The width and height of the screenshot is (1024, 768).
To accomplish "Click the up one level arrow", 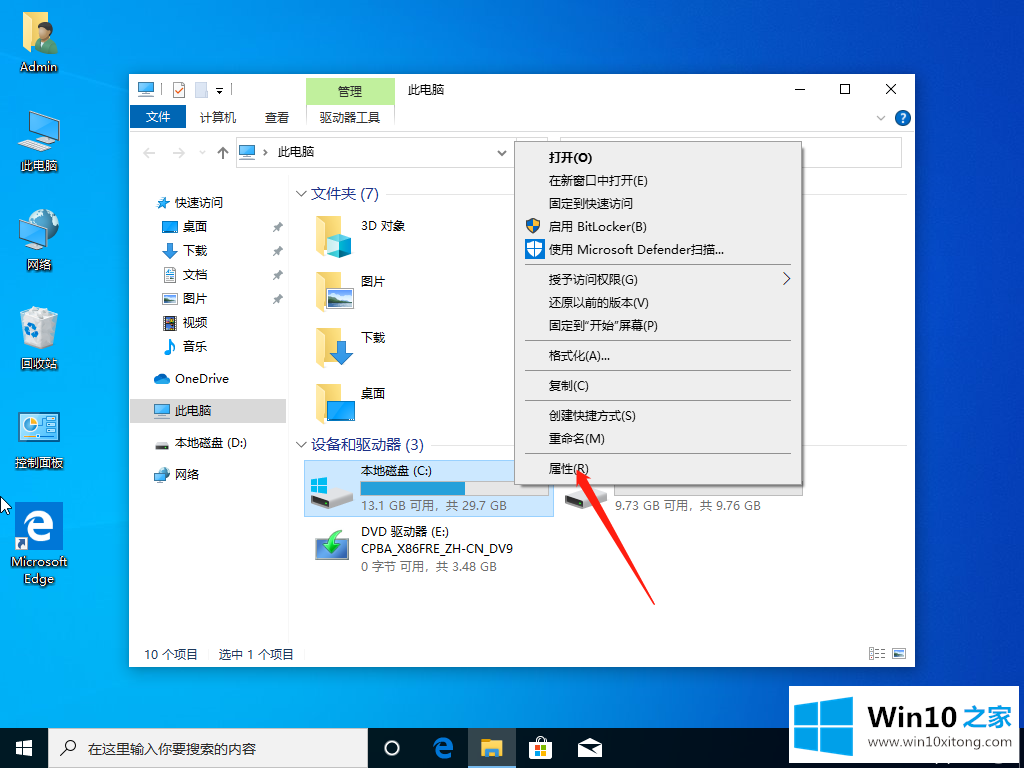I will 223,153.
